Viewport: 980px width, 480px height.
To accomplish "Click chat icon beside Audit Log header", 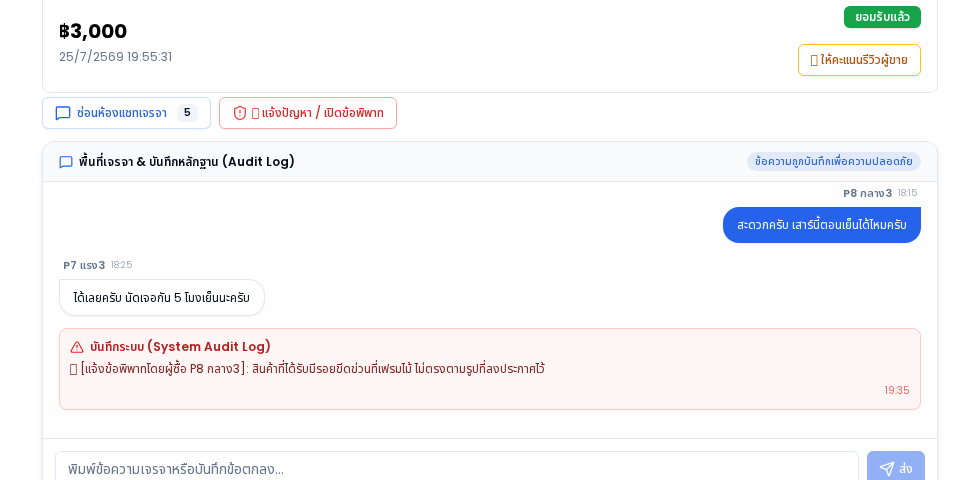I will [66, 162].
